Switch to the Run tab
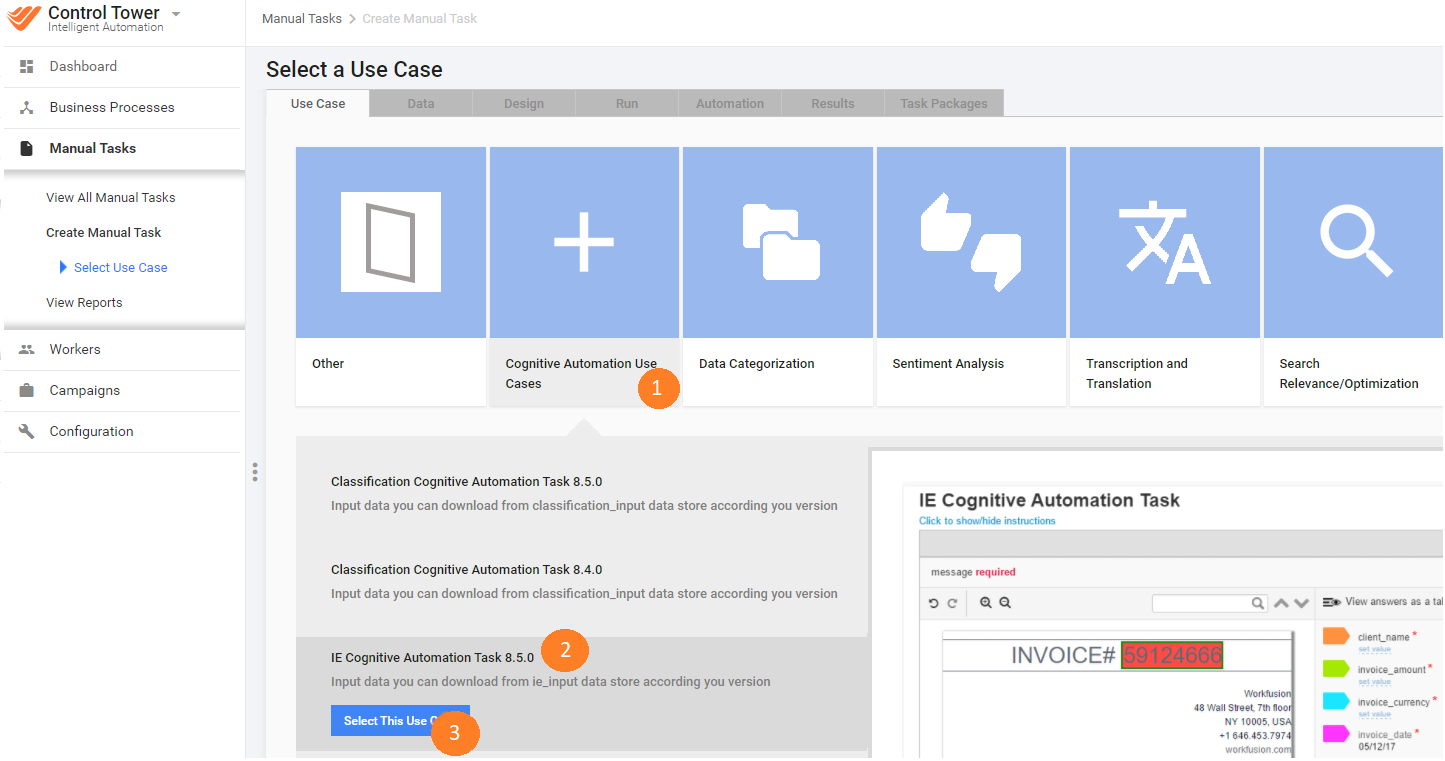The image size is (1445, 761). tap(627, 103)
